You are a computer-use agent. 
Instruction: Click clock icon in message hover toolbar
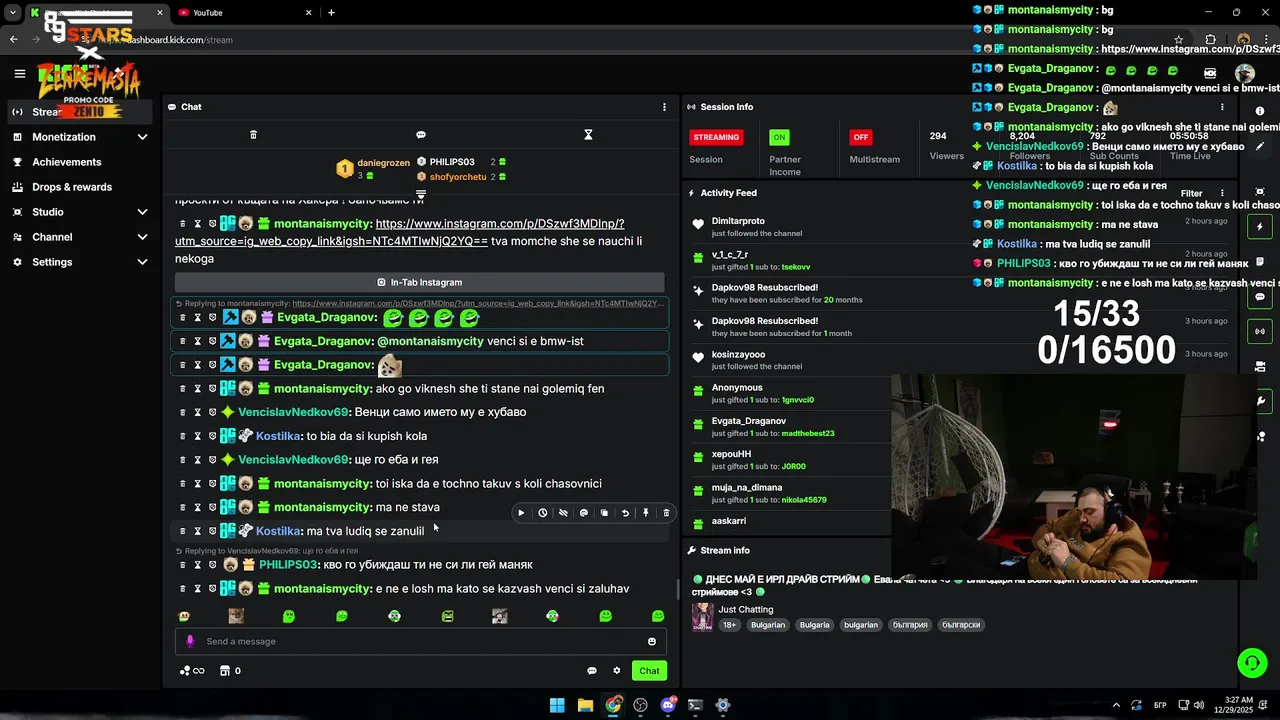542,513
